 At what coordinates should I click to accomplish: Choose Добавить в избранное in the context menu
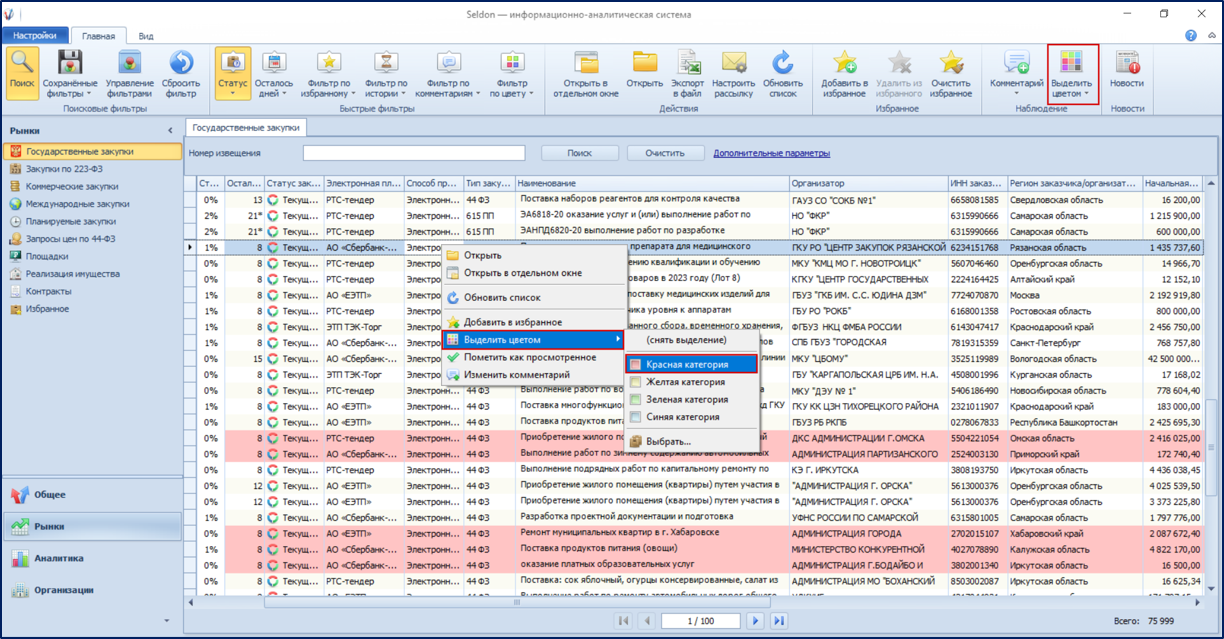(x=533, y=322)
